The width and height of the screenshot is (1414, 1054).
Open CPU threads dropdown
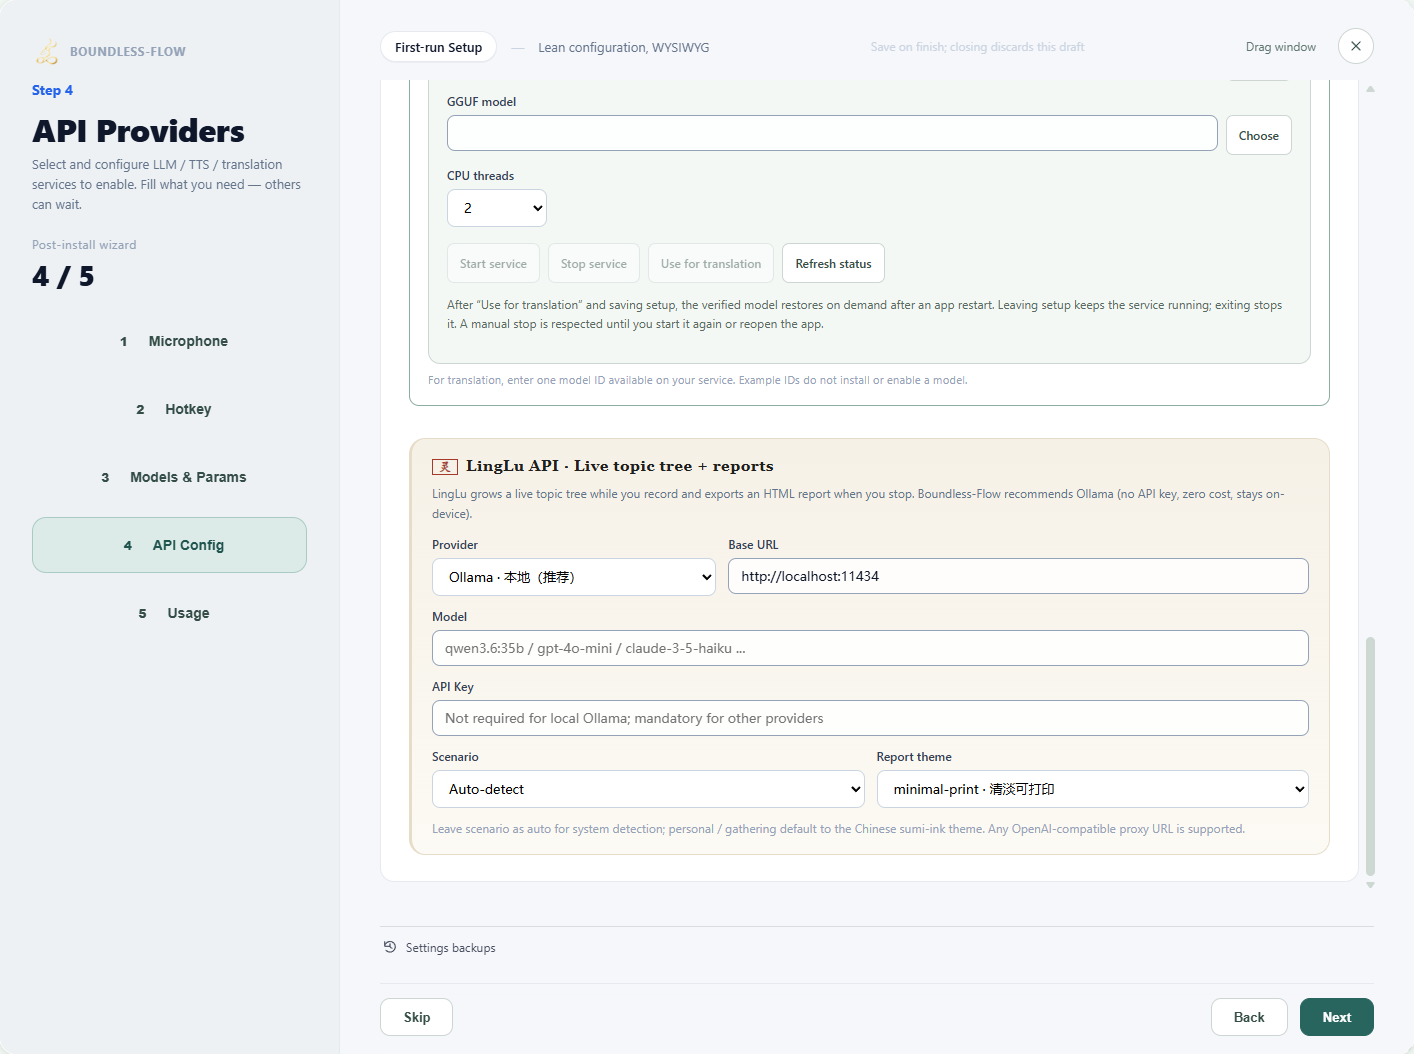[497, 208]
